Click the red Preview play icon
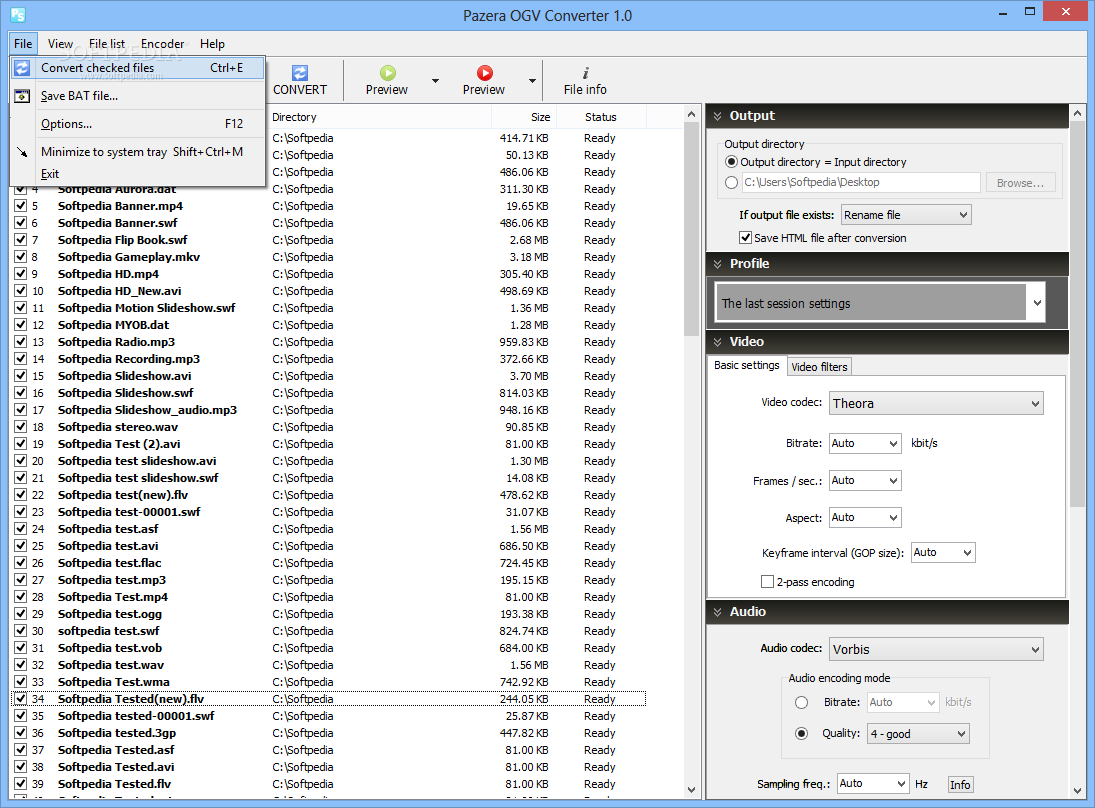1095x808 pixels. point(485,73)
